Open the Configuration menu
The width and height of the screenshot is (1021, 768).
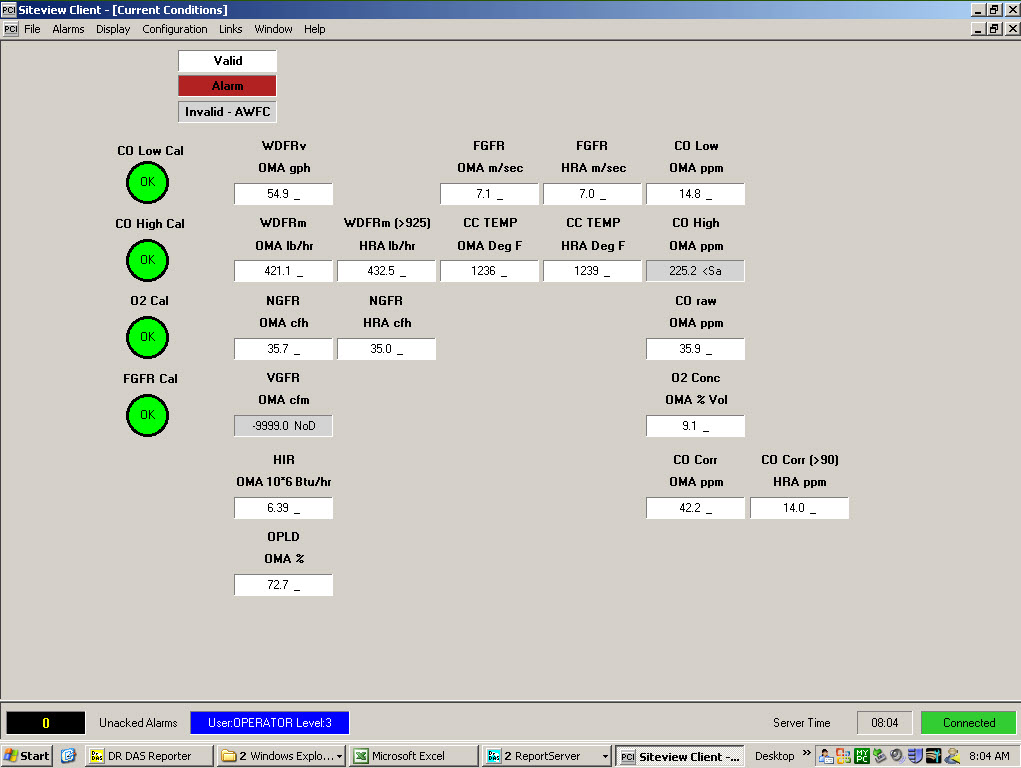tap(174, 29)
